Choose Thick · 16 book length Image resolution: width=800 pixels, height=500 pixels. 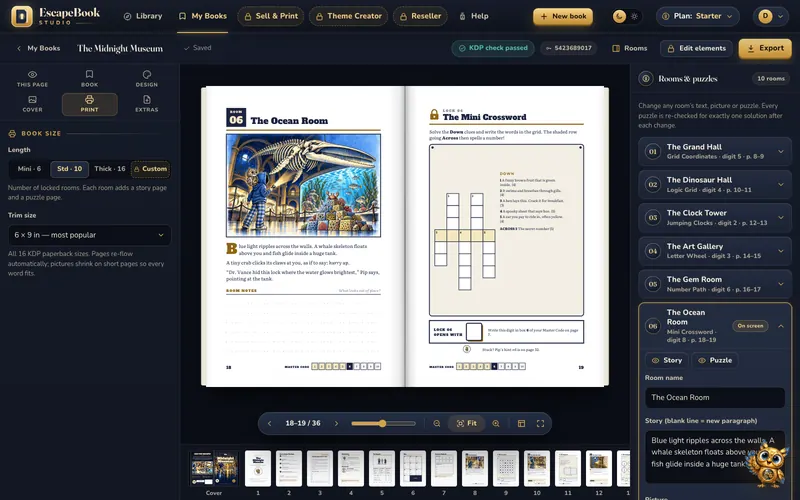[110, 169]
